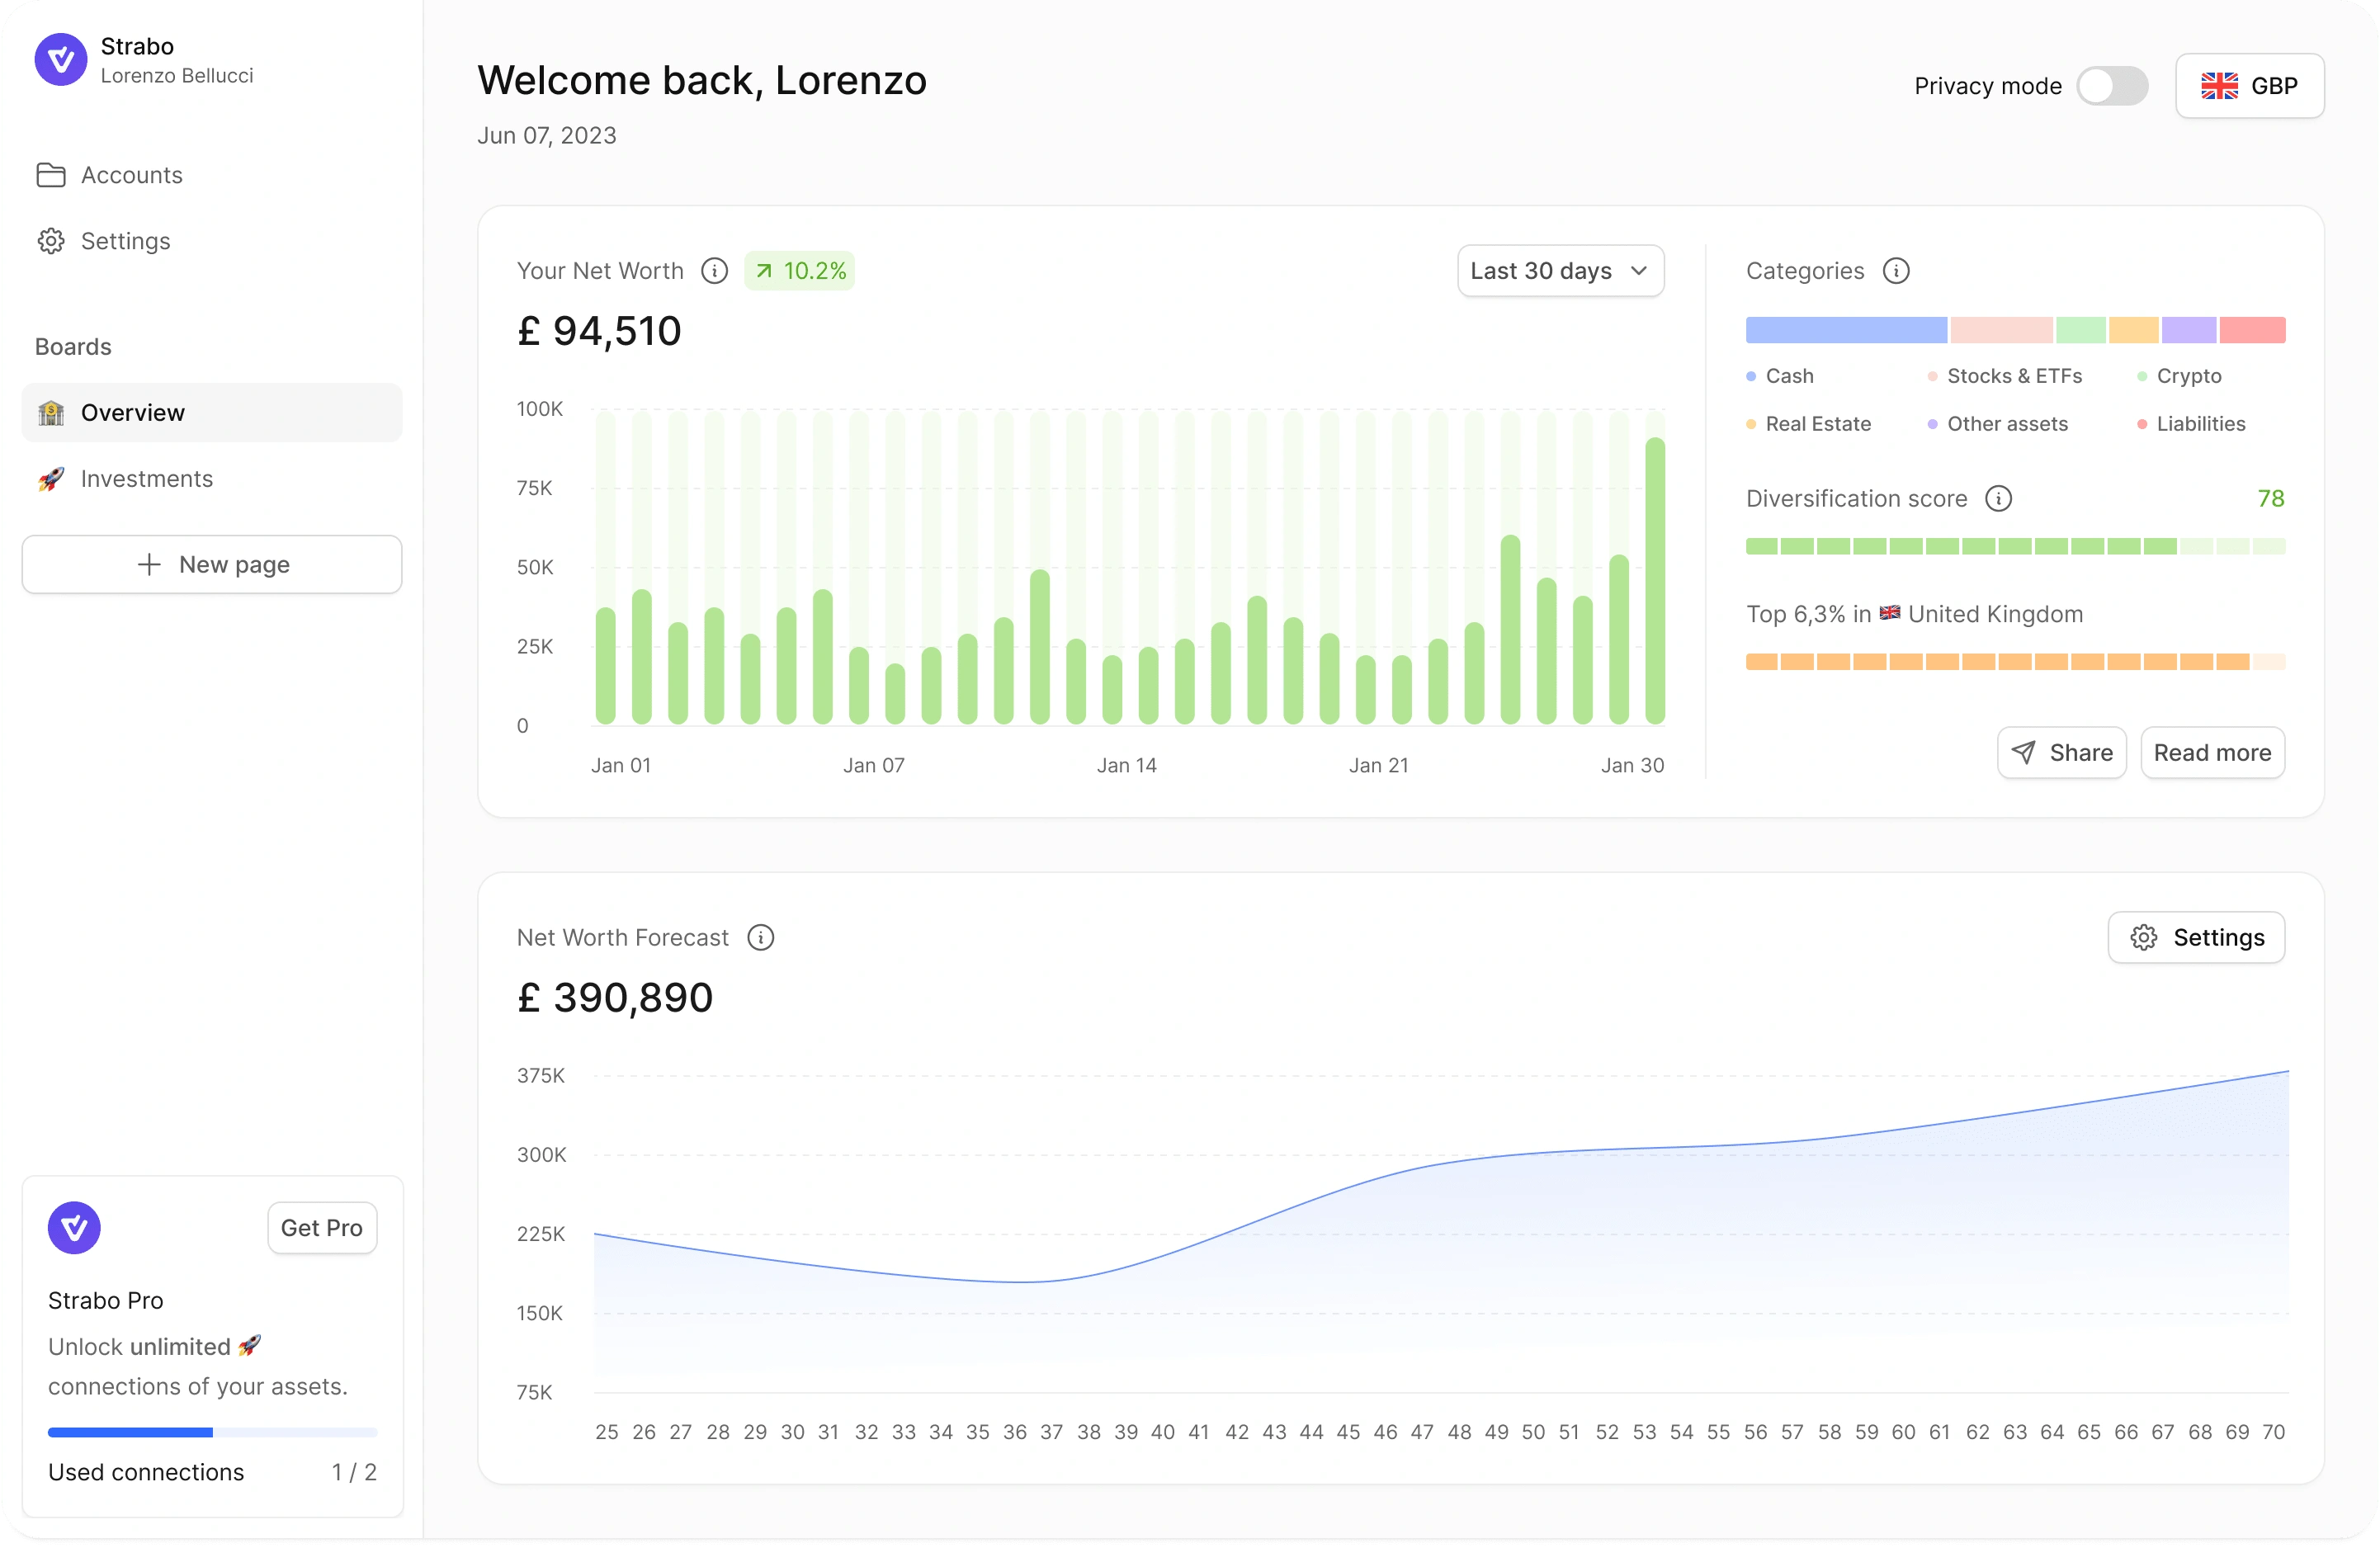Click the green 10.2% growth badge

tap(799, 271)
